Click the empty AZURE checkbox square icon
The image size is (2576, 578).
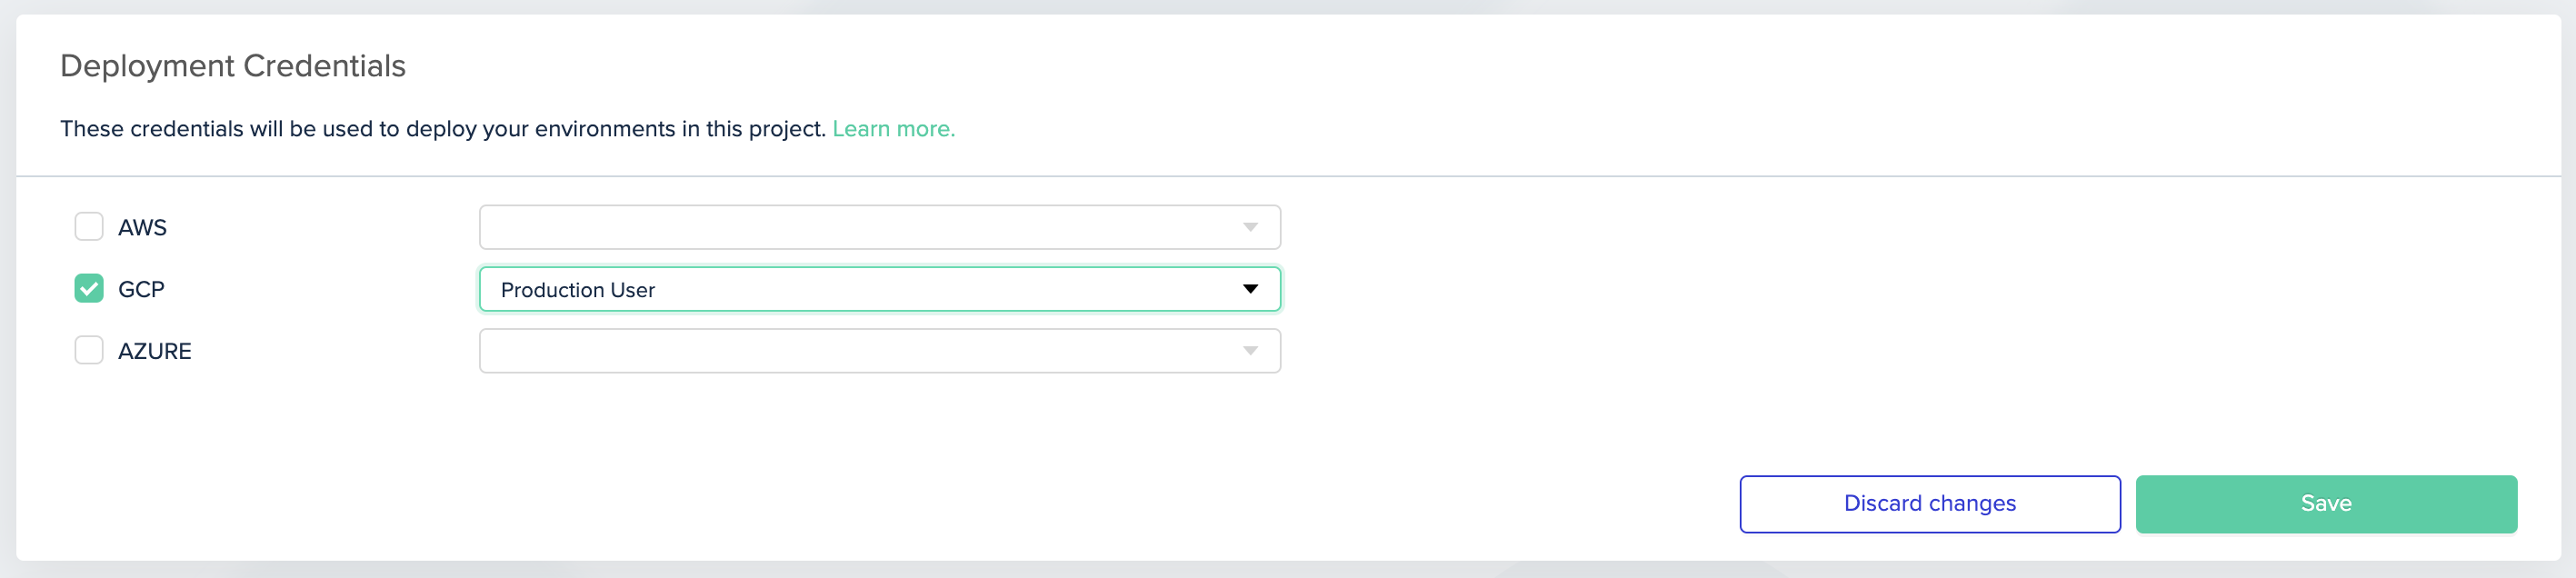coord(88,350)
